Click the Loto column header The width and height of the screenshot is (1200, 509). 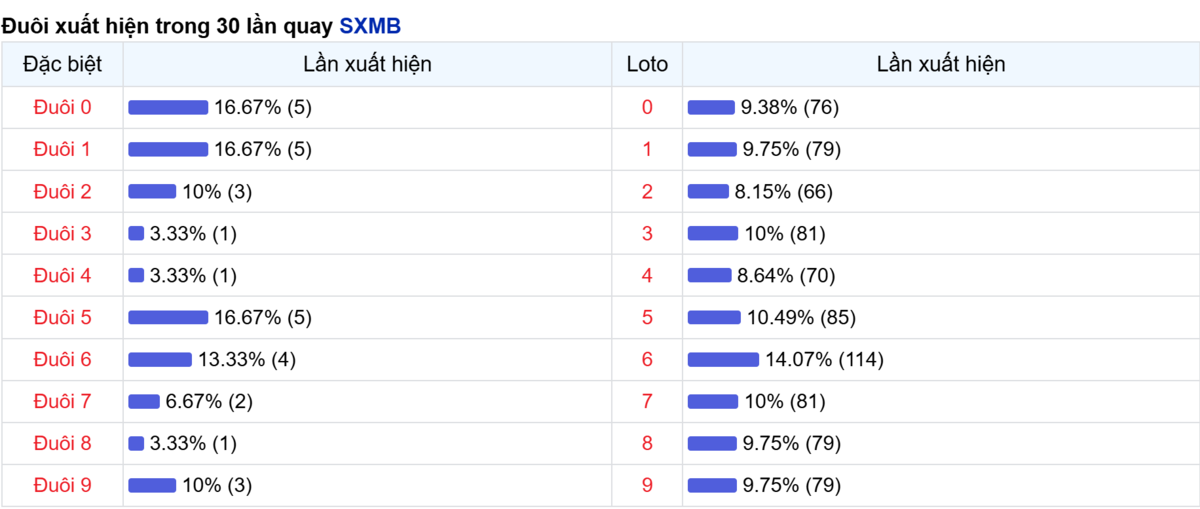[647, 64]
